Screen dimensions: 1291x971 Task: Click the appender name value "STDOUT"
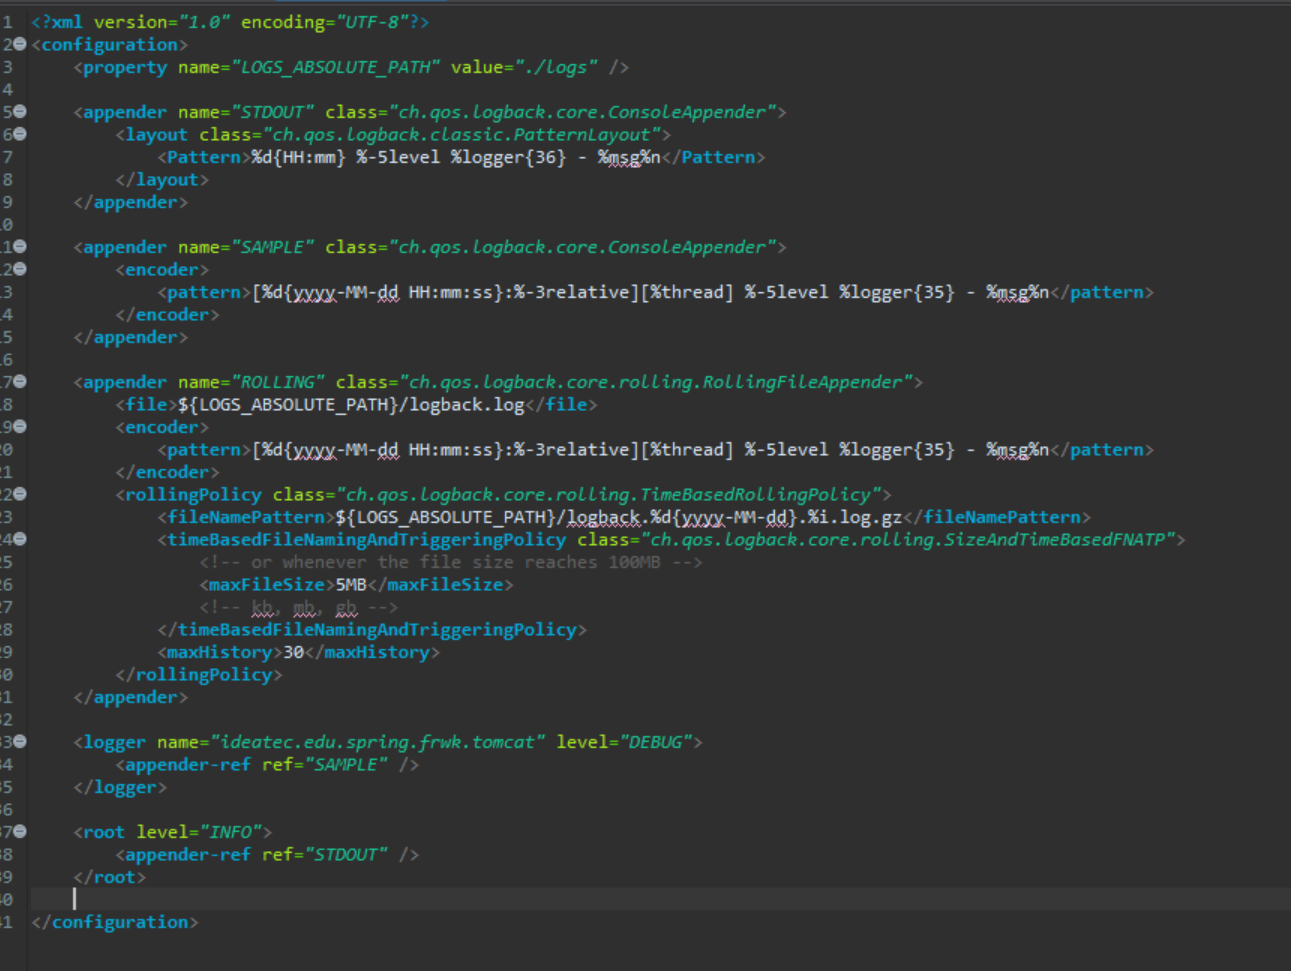[273, 112]
